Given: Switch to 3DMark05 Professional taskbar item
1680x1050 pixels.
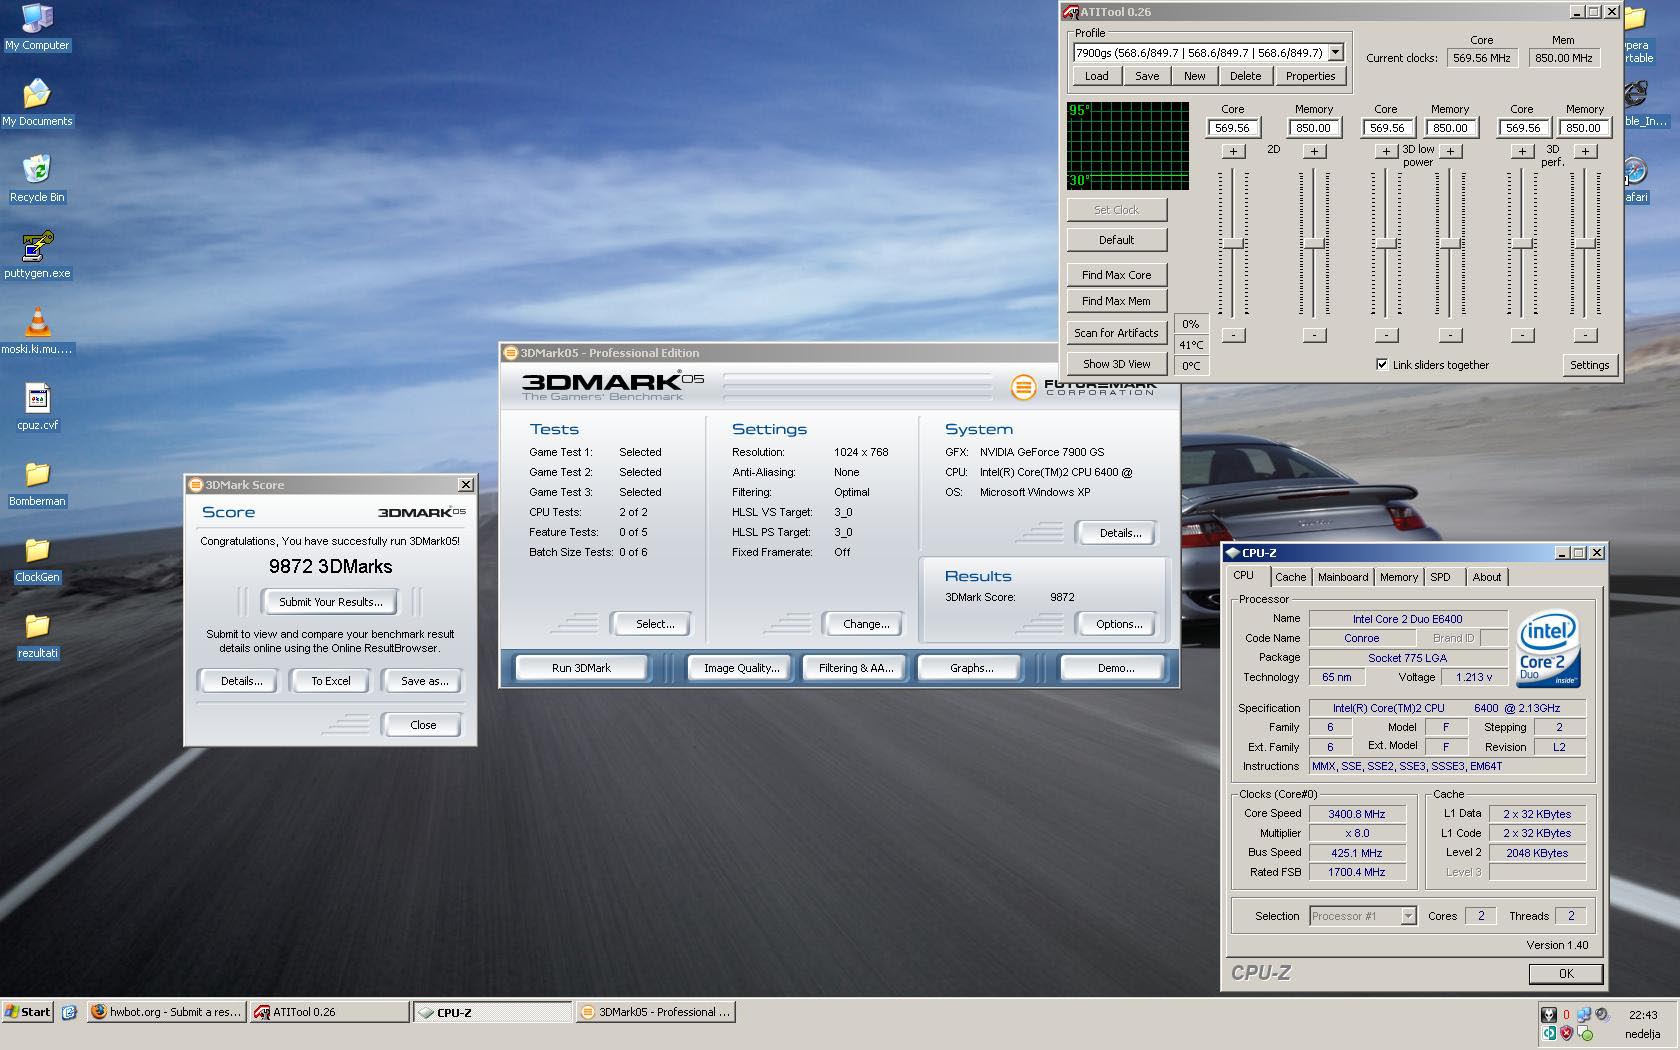Looking at the screenshot, I should [656, 1012].
